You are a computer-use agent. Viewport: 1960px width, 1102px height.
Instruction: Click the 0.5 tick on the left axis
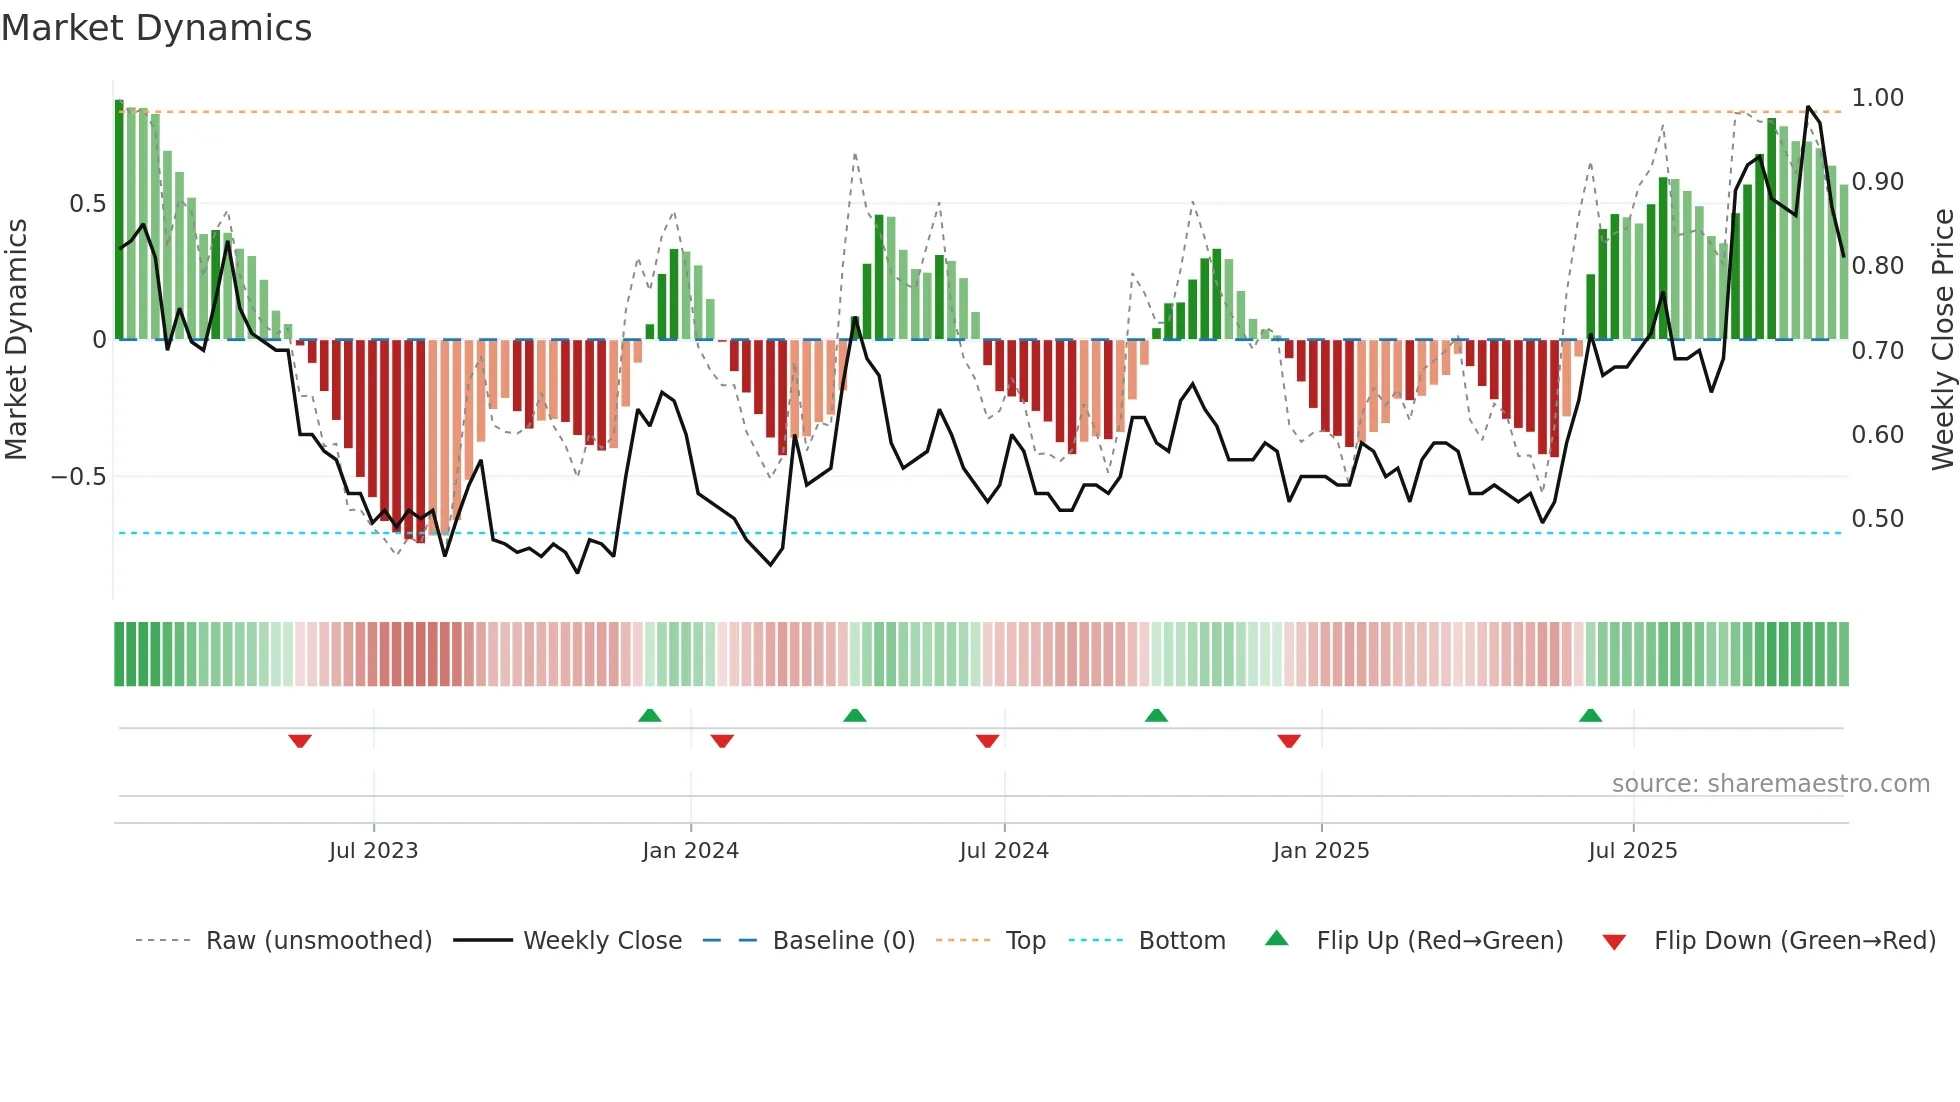coord(87,204)
